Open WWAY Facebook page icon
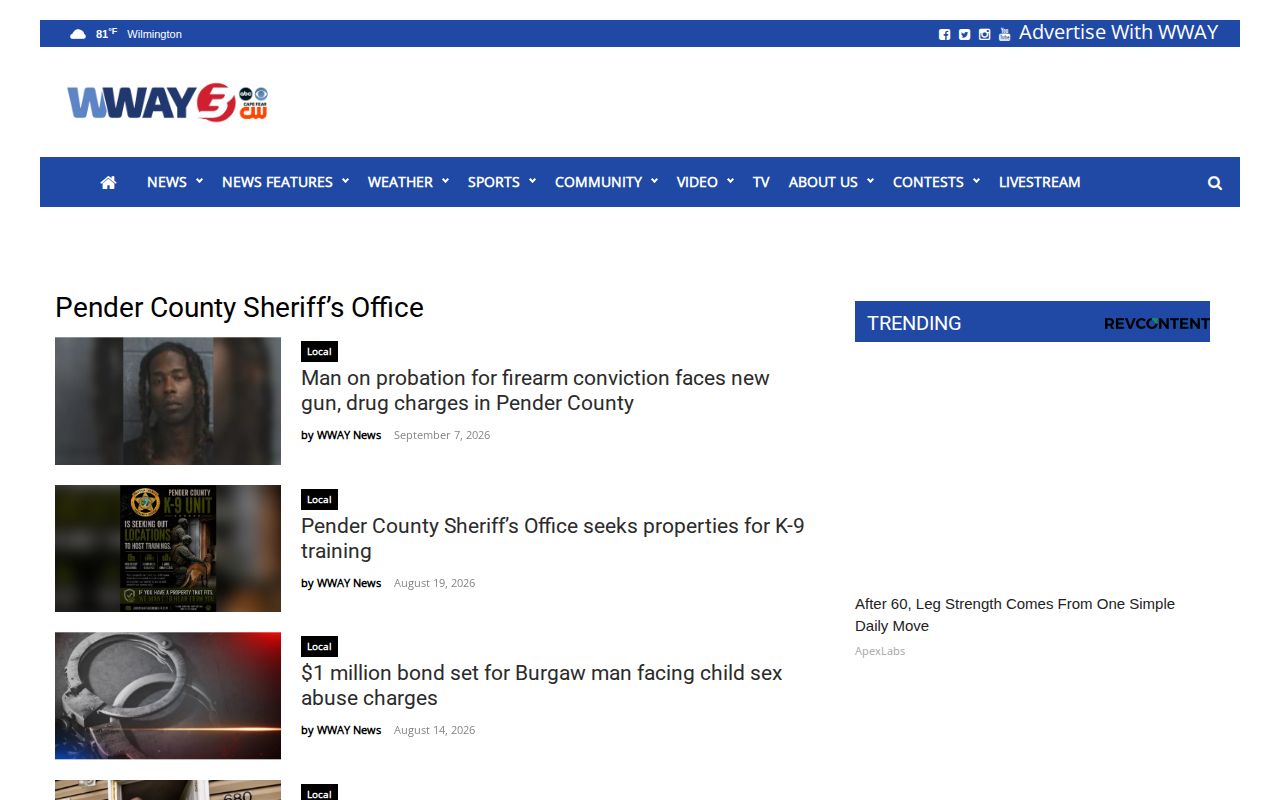1280x800 pixels. click(944, 34)
